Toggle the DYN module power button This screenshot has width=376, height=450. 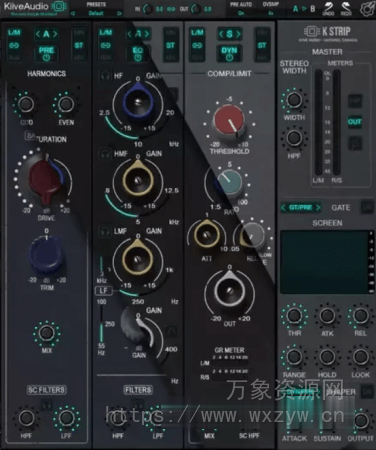pyautogui.click(x=229, y=53)
